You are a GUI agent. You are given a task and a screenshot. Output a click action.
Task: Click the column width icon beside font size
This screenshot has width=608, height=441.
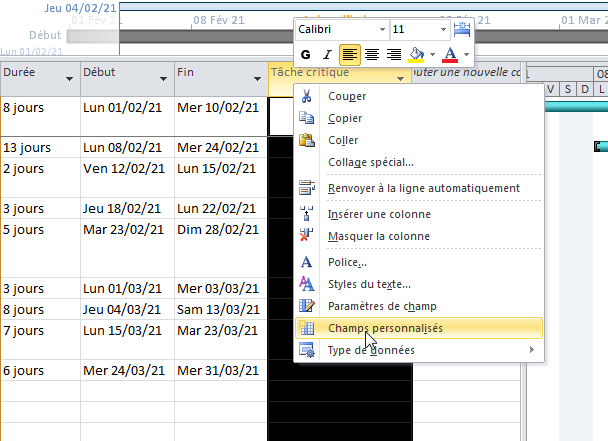pos(462,30)
